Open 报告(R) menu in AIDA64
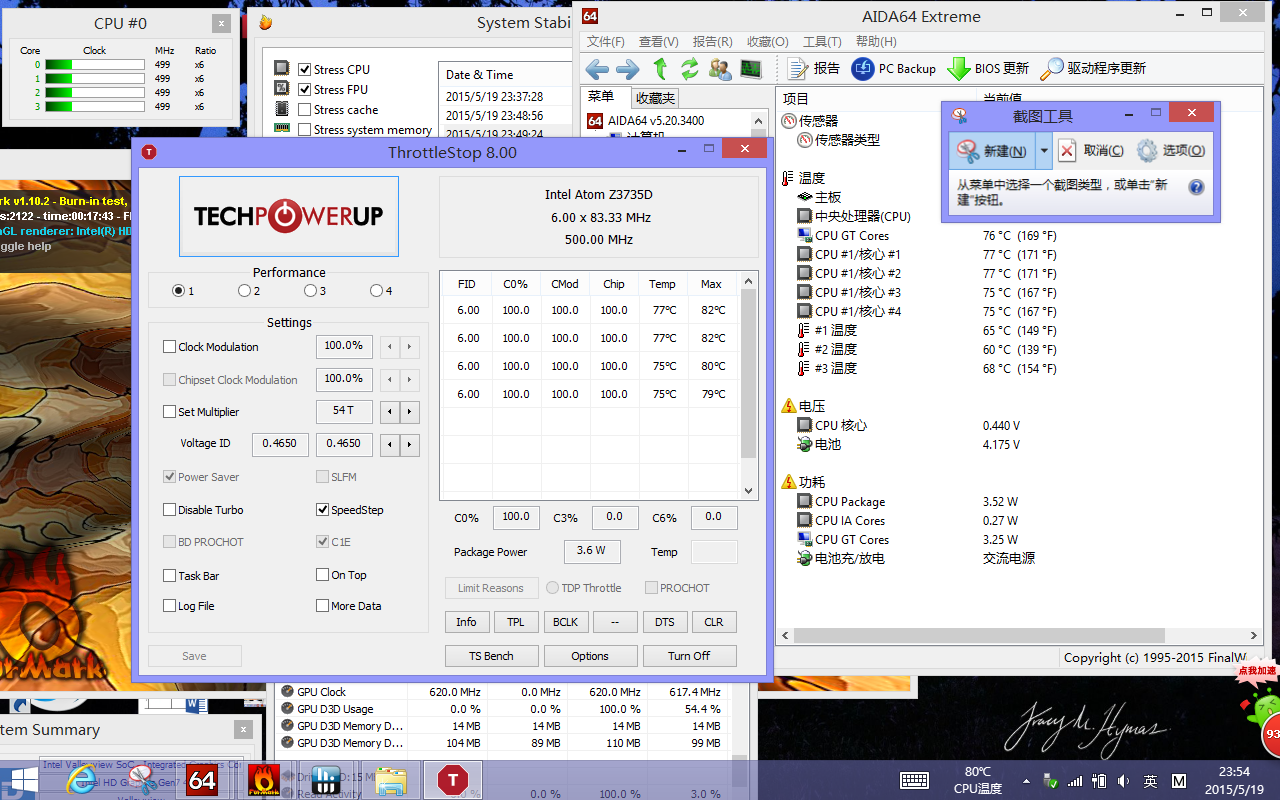1280x800 pixels. point(712,42)
